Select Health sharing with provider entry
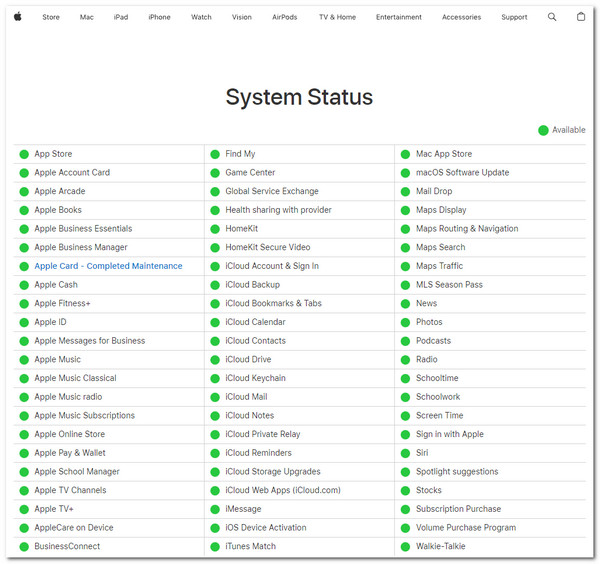The image size is (600, 564). click(x=278, y=210)
